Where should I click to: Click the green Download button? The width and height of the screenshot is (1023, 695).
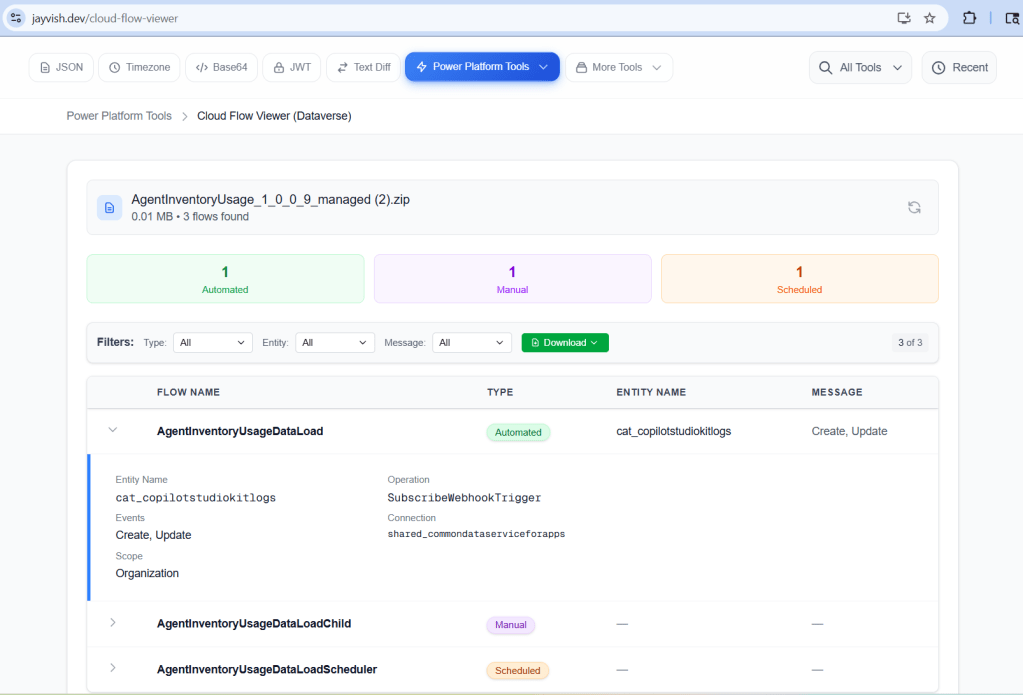pos(565,342)
